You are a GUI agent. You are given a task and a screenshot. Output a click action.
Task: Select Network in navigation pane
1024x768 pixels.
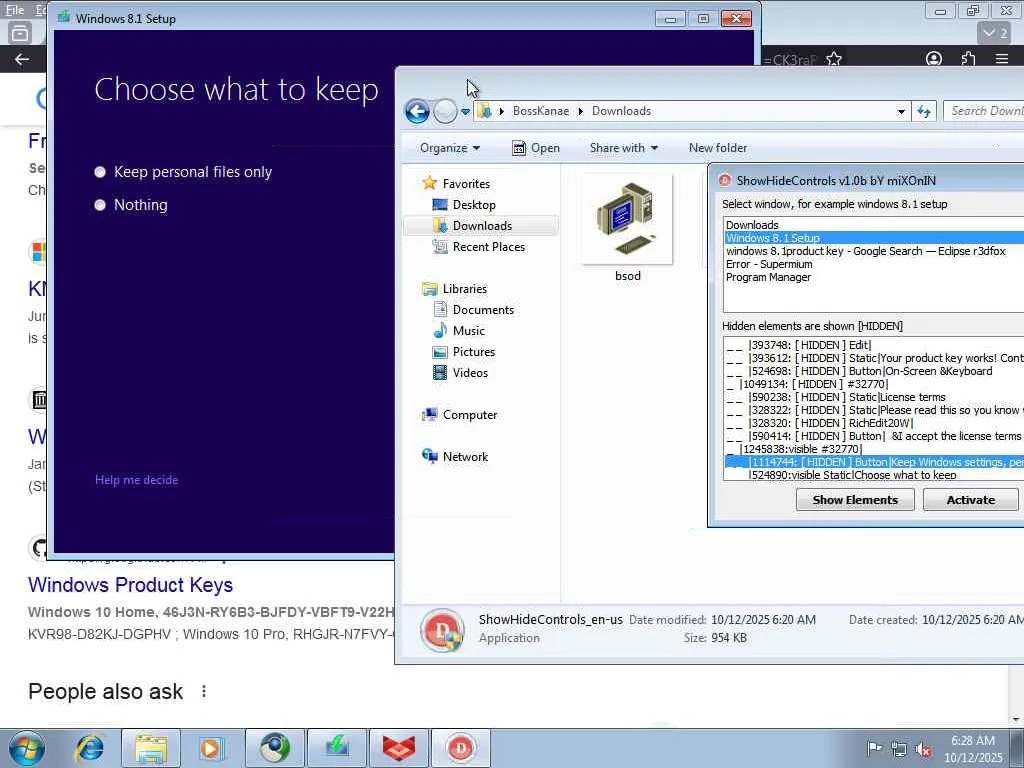455,456
